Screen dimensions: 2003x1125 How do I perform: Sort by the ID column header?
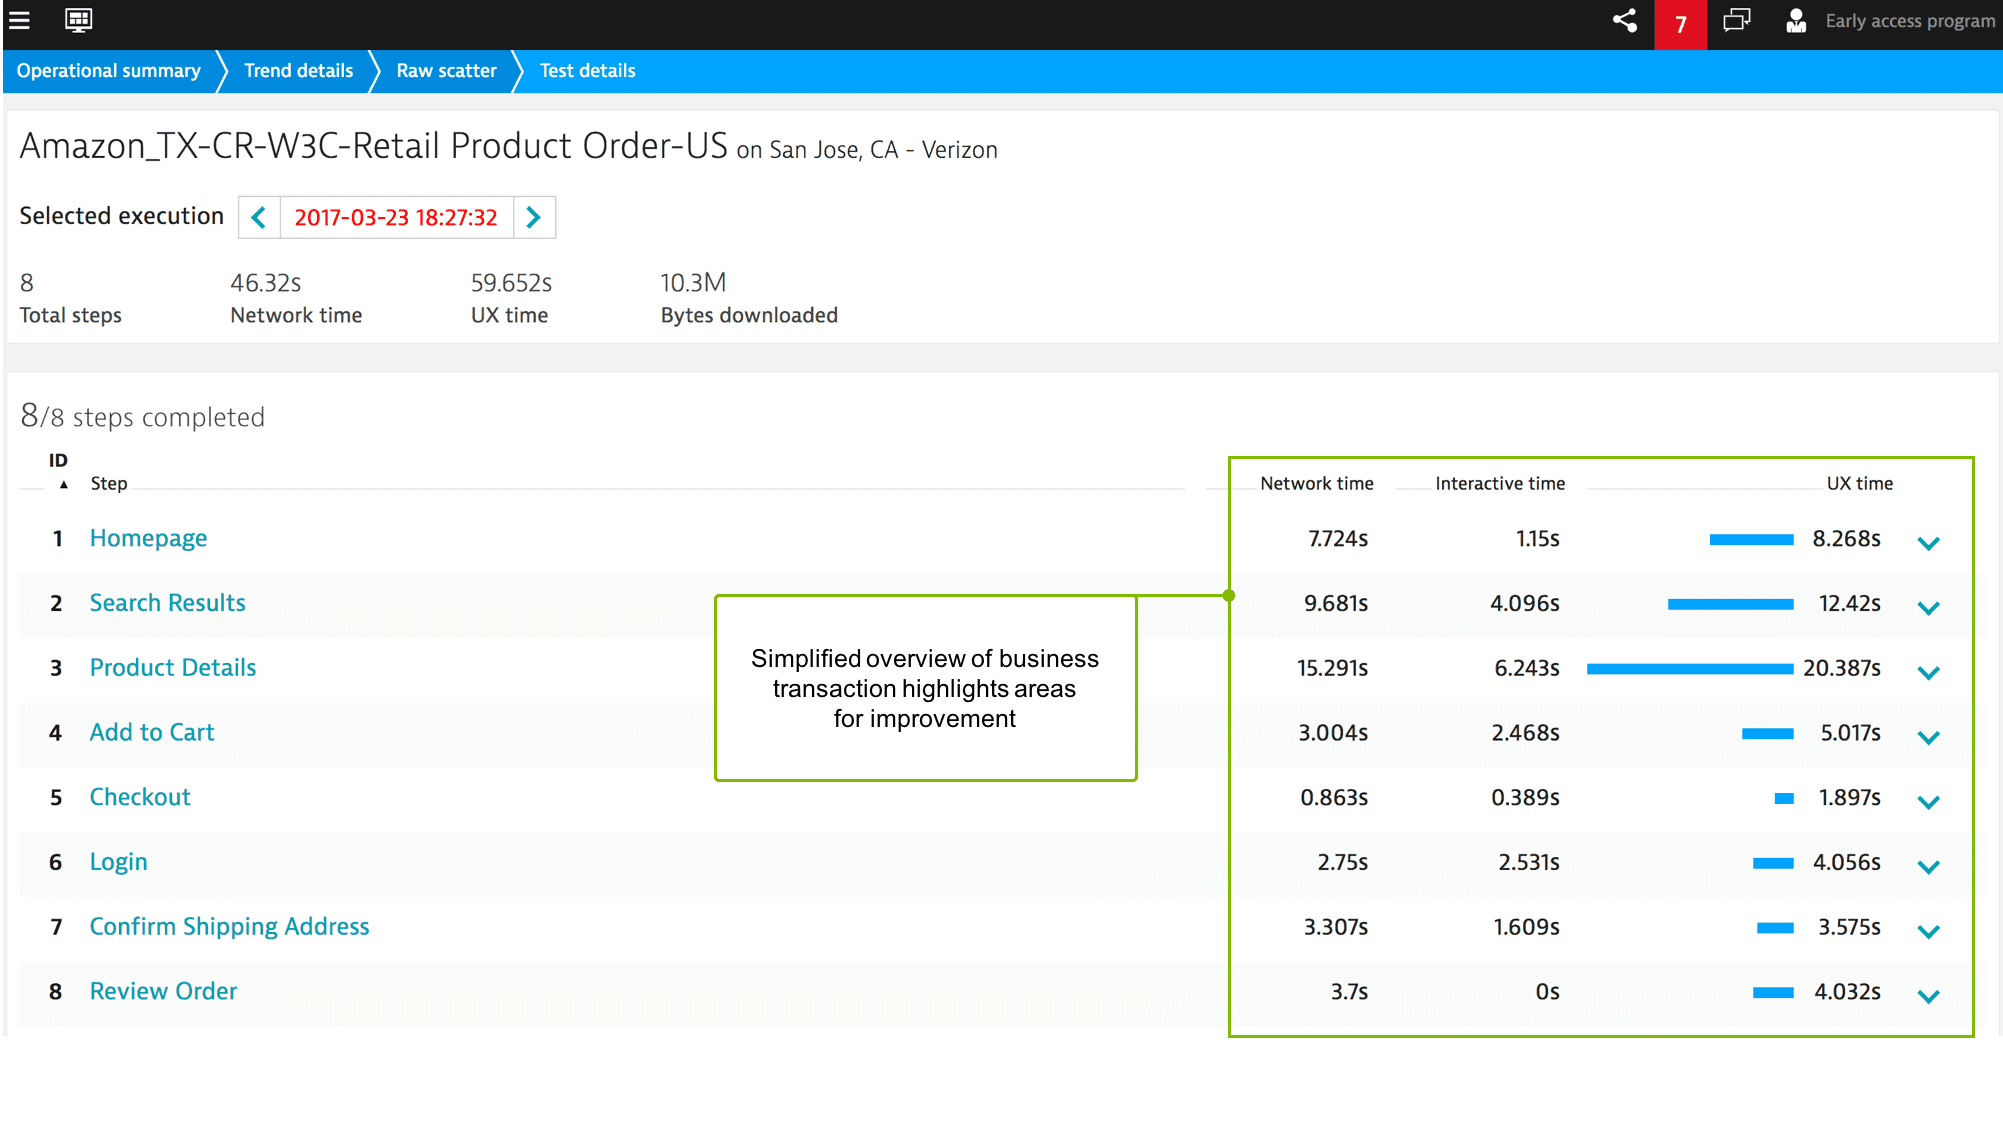click(x=59, y=461)
